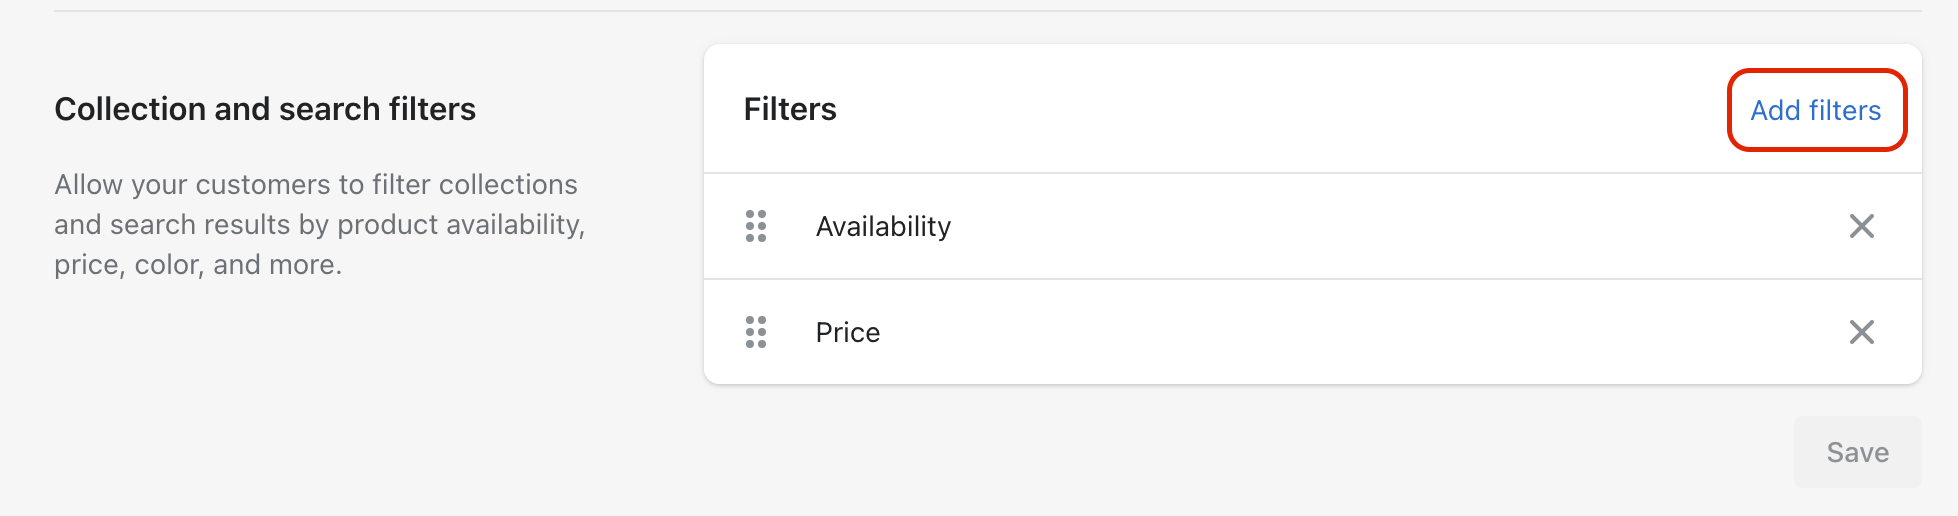
Task: Click the Price filter row
Action: [x=1312, y=332]
